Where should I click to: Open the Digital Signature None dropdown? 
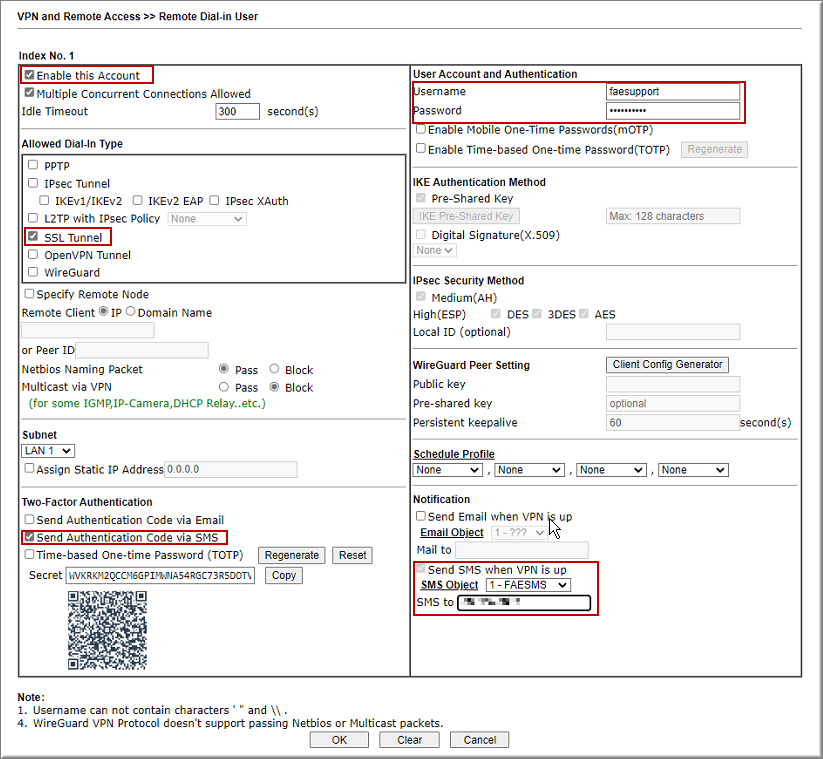point(435,250)
